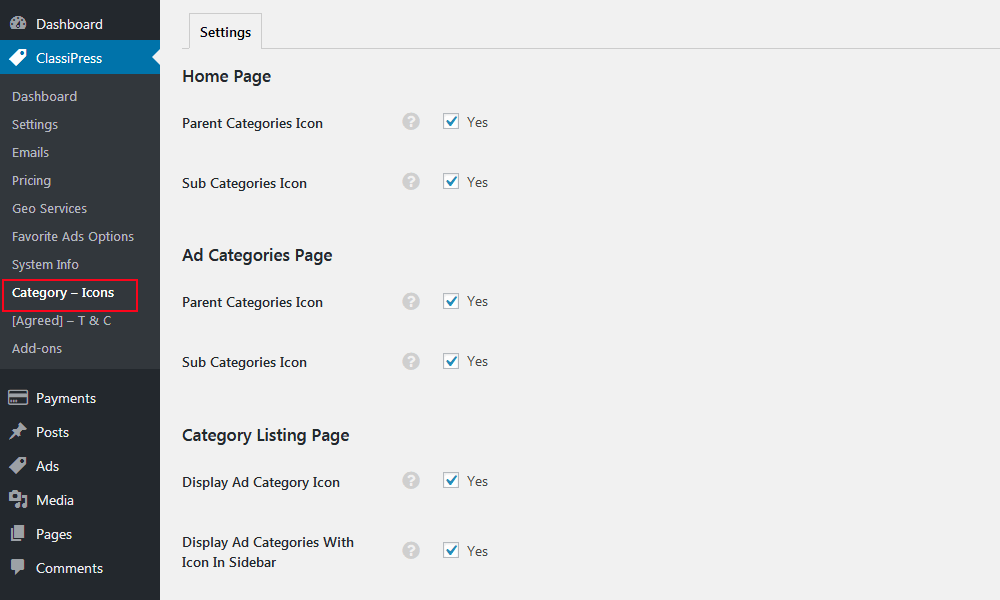Viewport: 1000px width, 600px height.
Task: Open Geo Services from the sidebar menu
Action: [49, 208]
